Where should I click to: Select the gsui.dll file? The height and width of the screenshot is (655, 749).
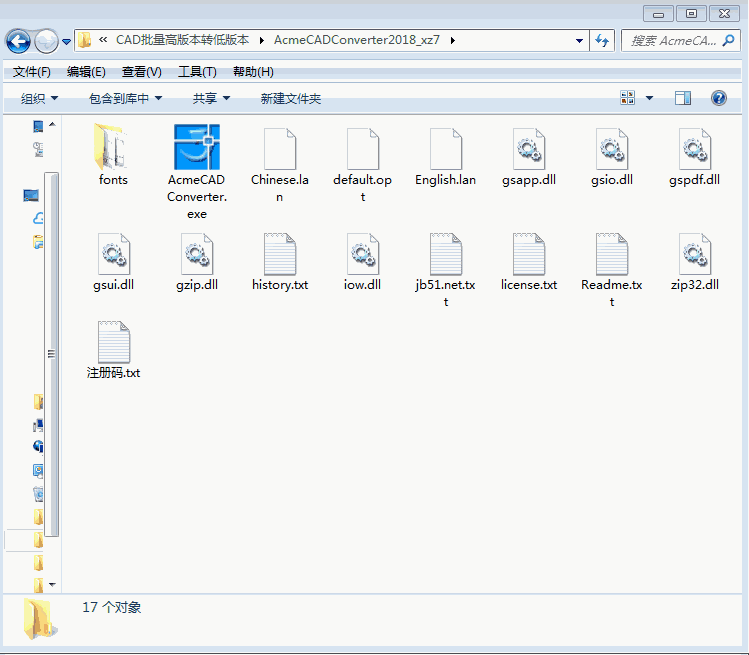(x=113, y=261)
